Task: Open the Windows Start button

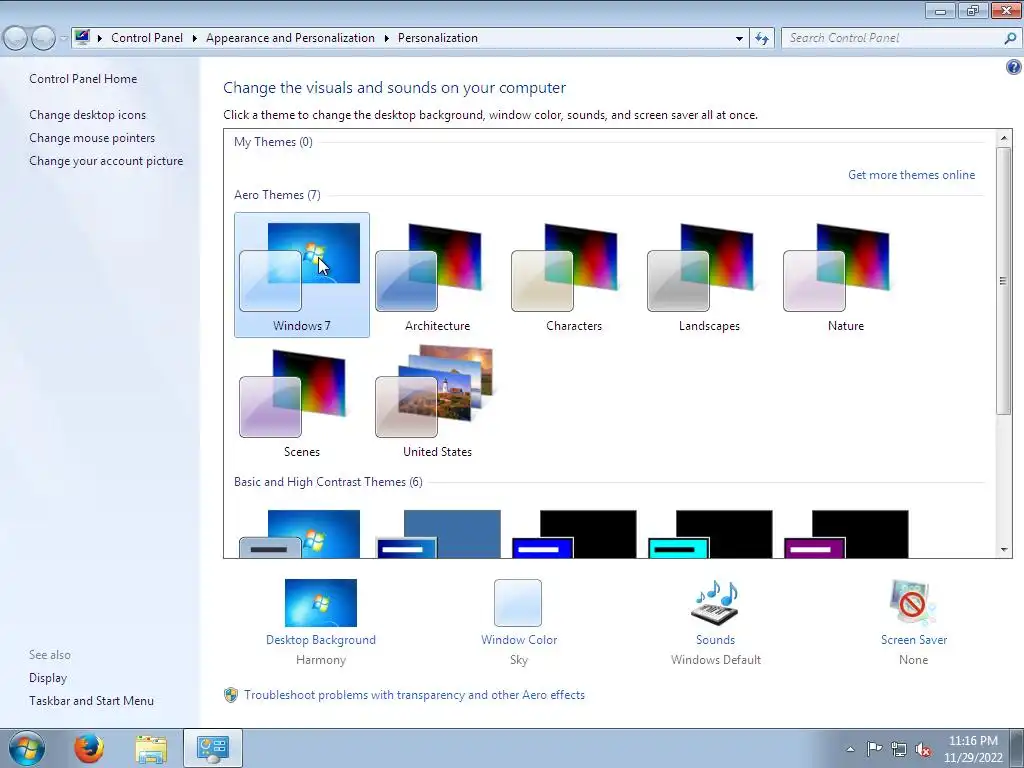Action: (26, 748)
